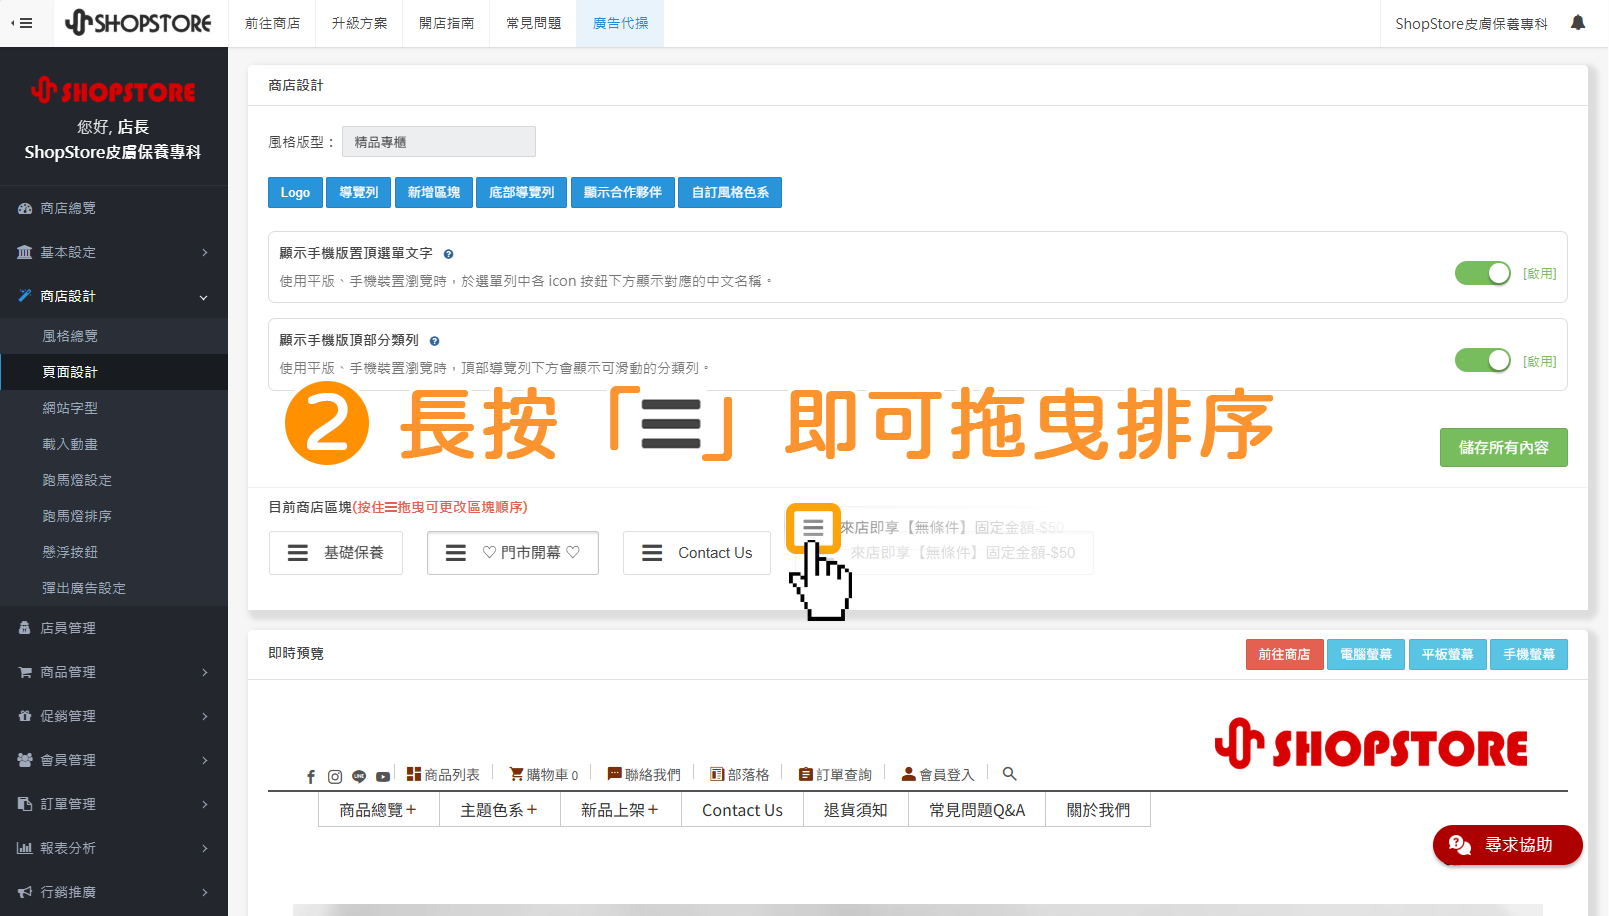Click the red 前往商店 preview button
Image resolution: width=1609 pixels, height=916 pixels.
1284,654
